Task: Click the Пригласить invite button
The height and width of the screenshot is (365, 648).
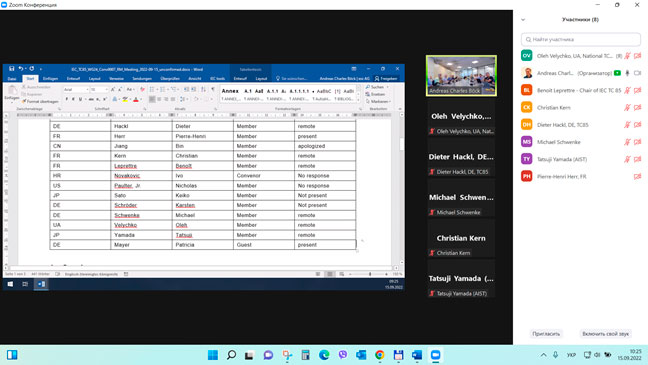Action: [546, 334]
